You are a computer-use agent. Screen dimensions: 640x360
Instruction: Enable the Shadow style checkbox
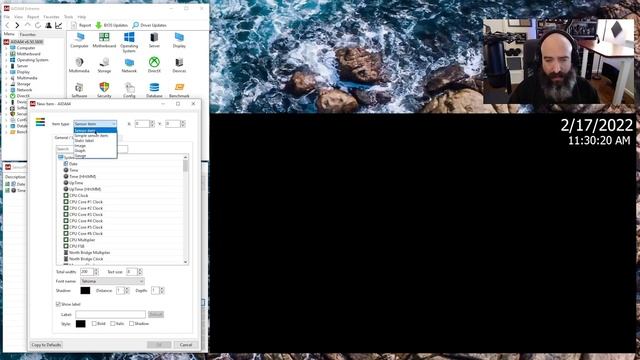[x=131, y=324]
